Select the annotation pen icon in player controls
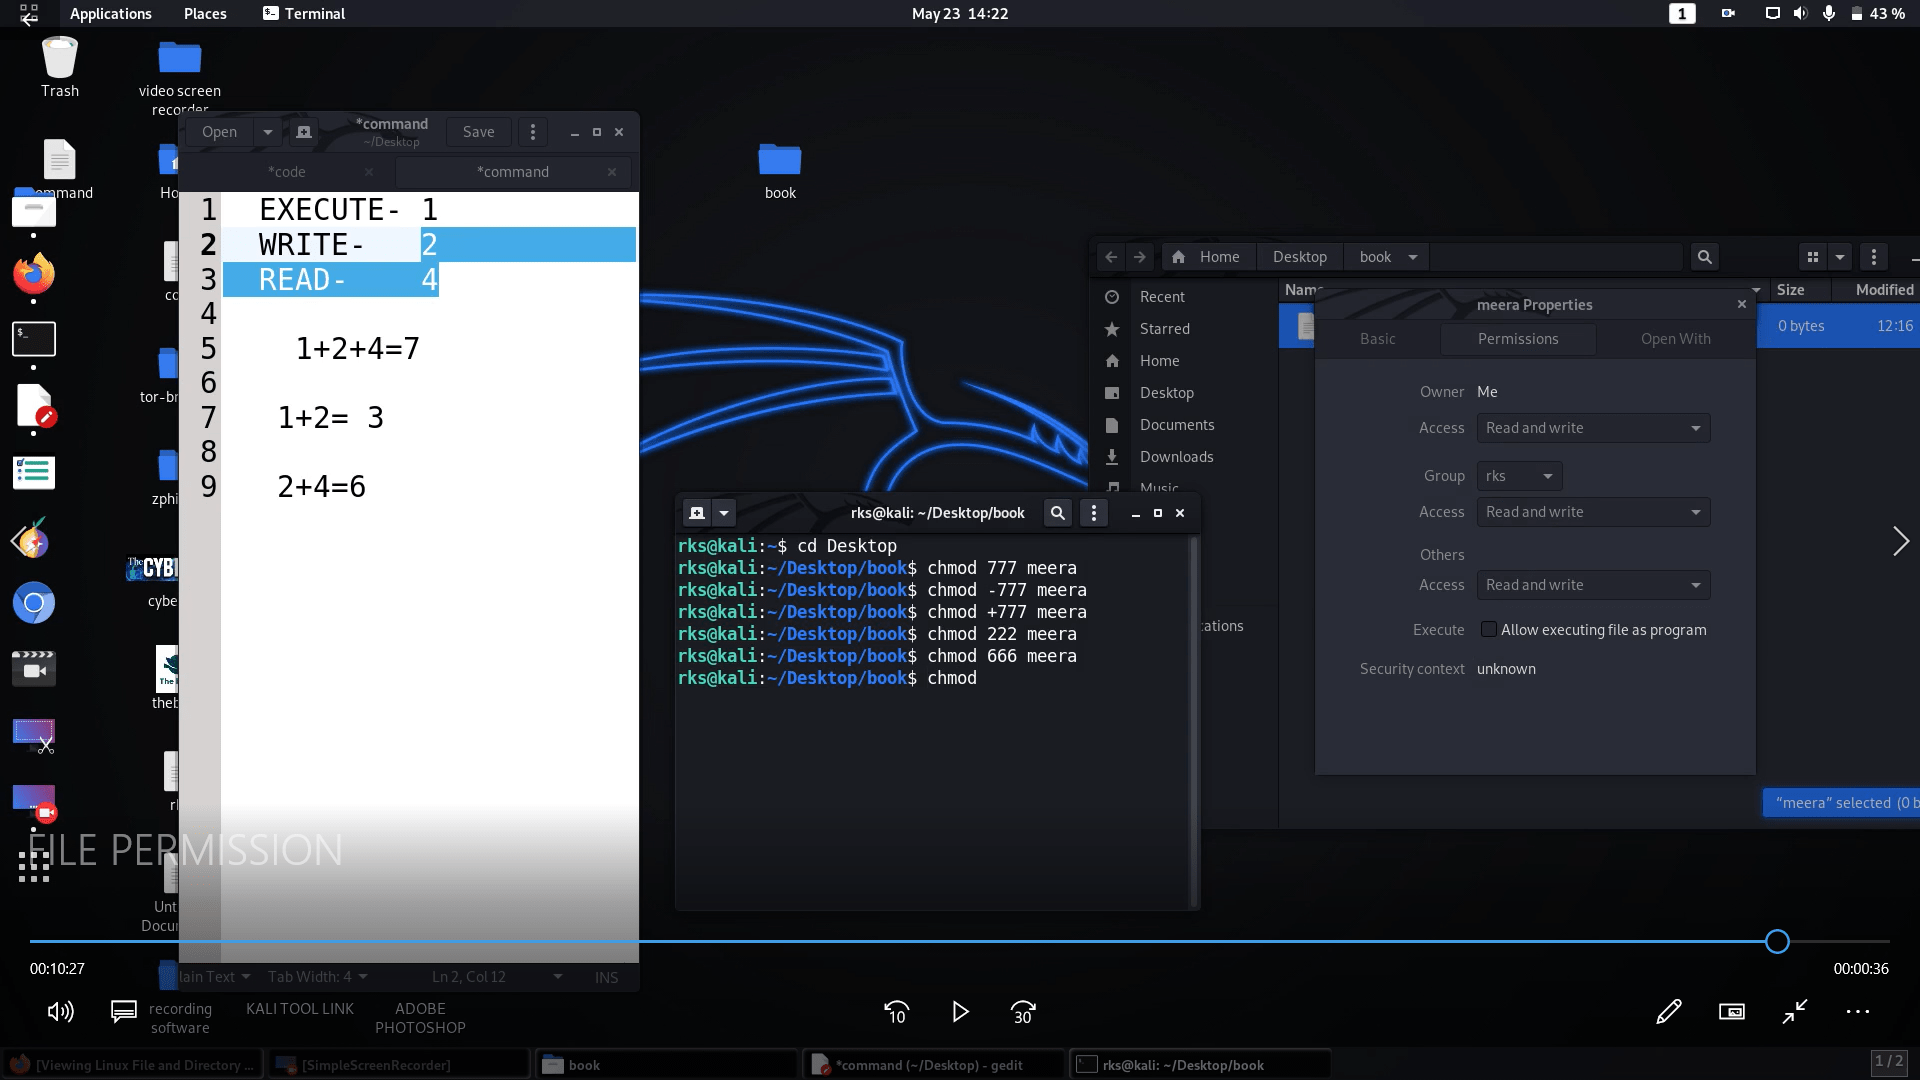This screenshot has height=1080, width=1920. pyautogui.click(x=1669, y=1011)
